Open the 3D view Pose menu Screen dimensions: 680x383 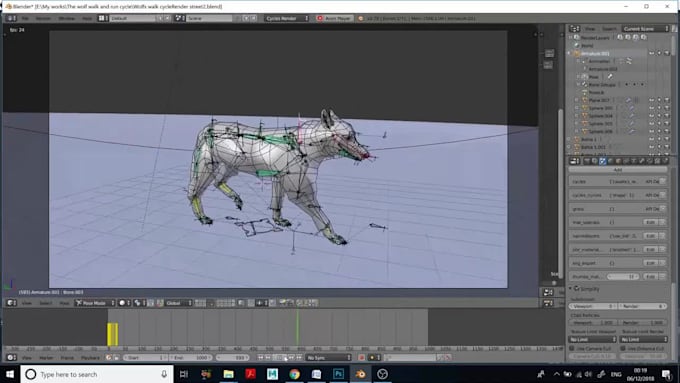[x=64, y=303]
